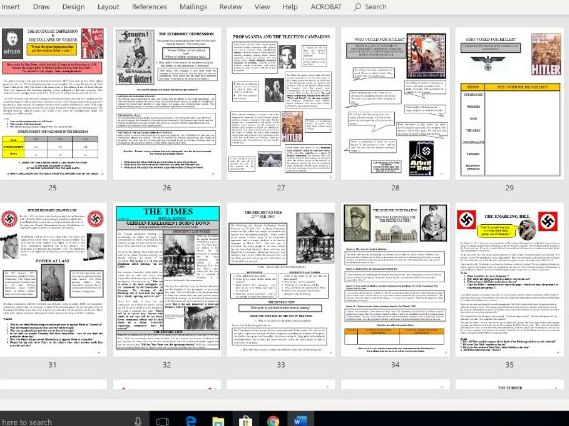This screenshot has width=569, height=426.
Task: Open the Draw ribbon tab
Action: pyautogui.click(x=41, y=7)
